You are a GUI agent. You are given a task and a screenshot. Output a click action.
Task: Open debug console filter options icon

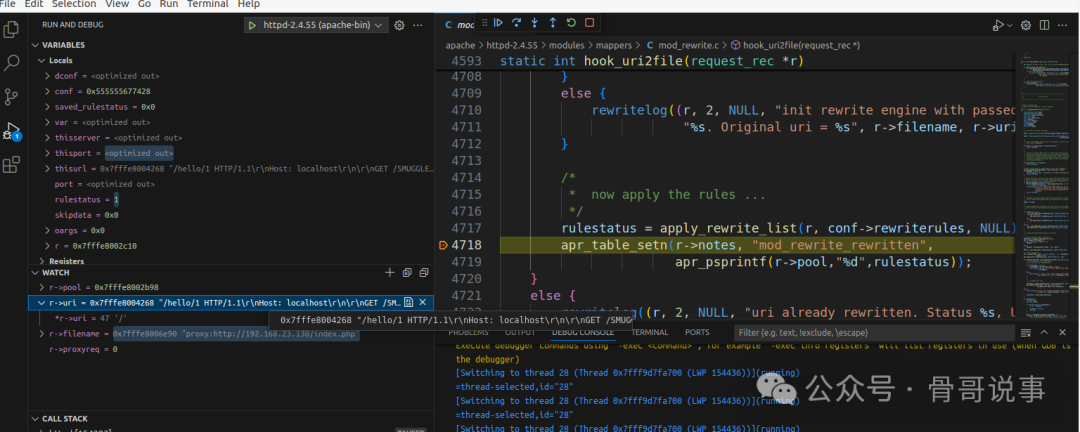1026,333
